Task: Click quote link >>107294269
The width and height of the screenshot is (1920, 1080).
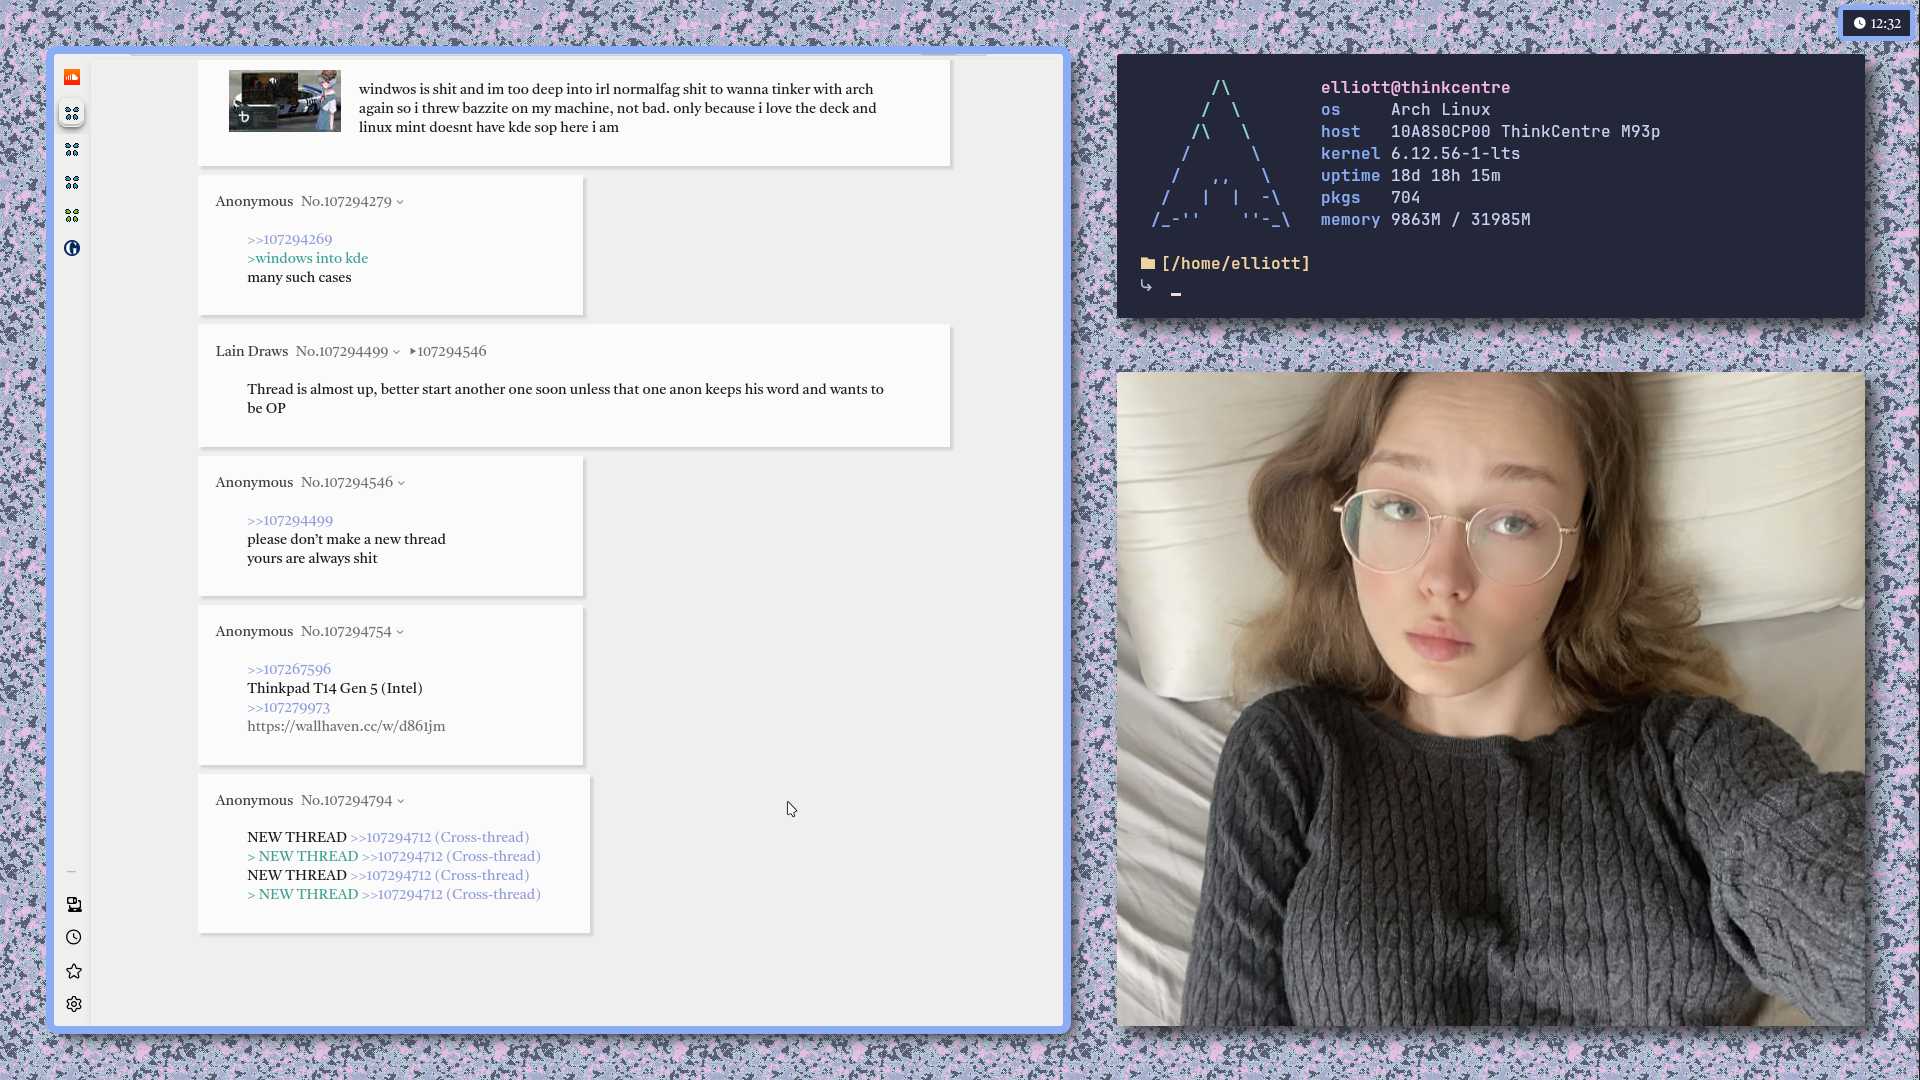Action: pos(290,240)
